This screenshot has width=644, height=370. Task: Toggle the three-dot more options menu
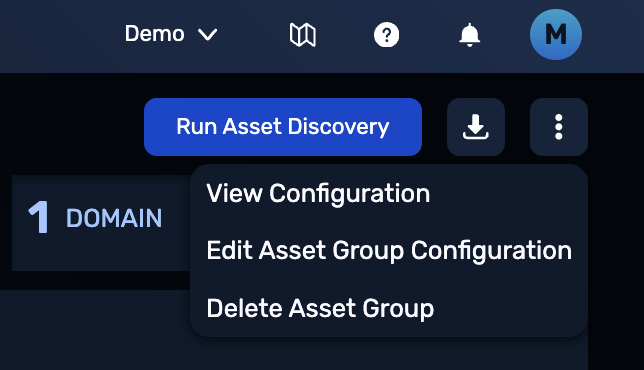[559, 127]
